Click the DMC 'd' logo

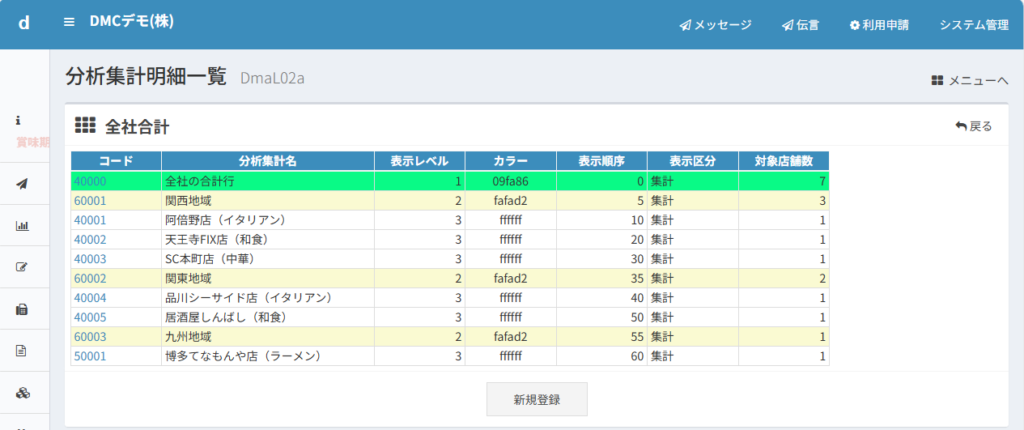(x=24, y=22)
